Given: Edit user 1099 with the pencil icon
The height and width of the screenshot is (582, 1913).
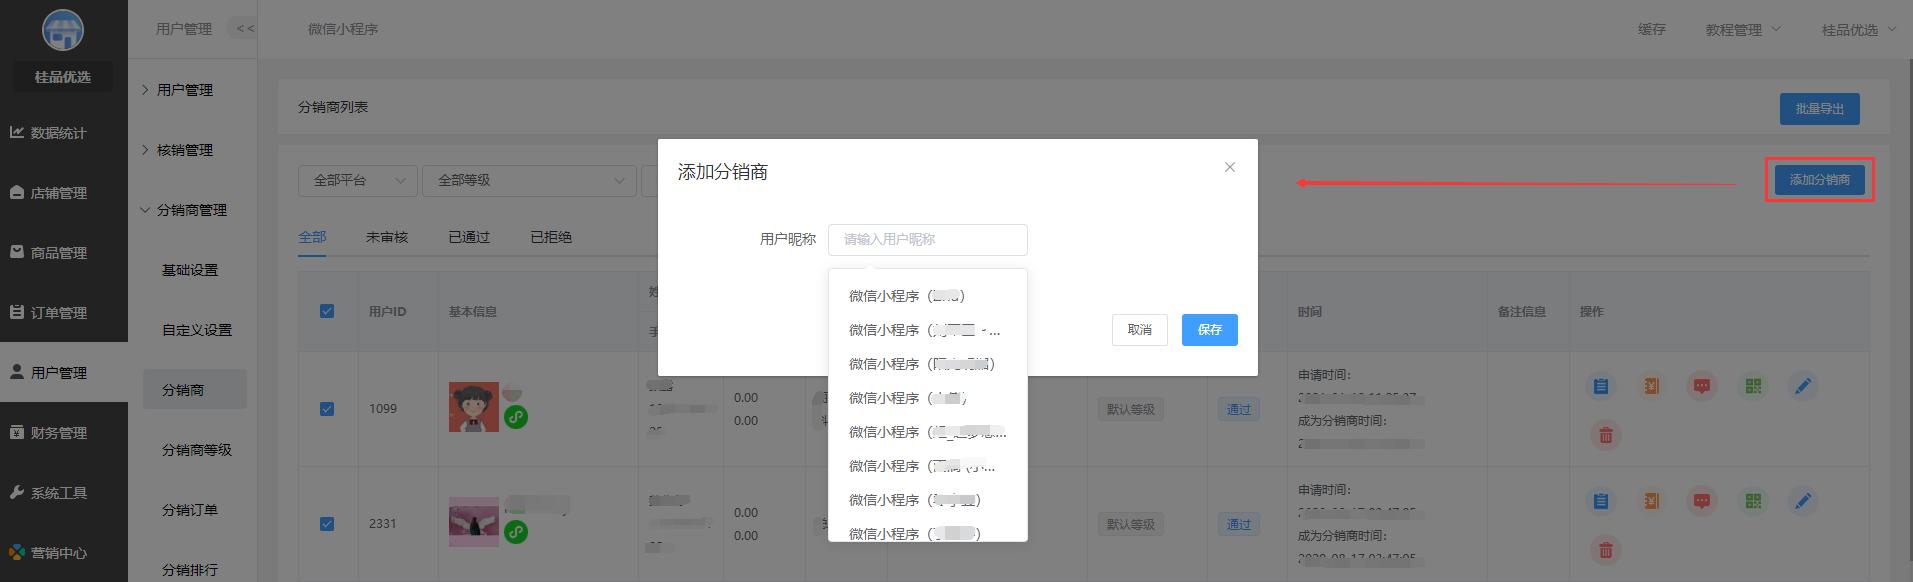Looking at the screenshot, I should pos(1803,386).
